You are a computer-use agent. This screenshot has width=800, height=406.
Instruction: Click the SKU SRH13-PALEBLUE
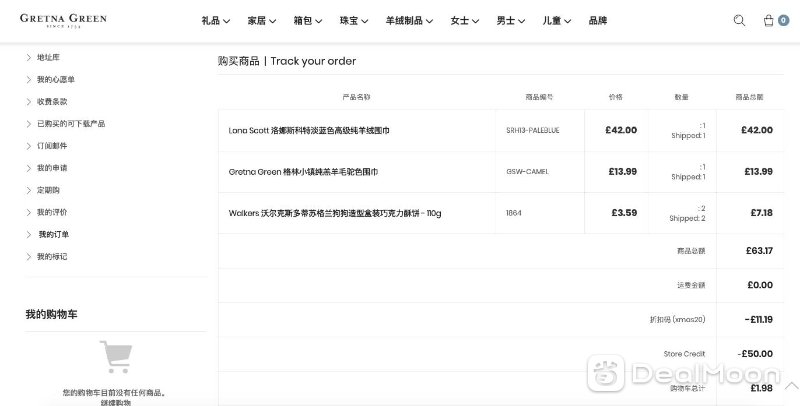[x=533, y=131]
